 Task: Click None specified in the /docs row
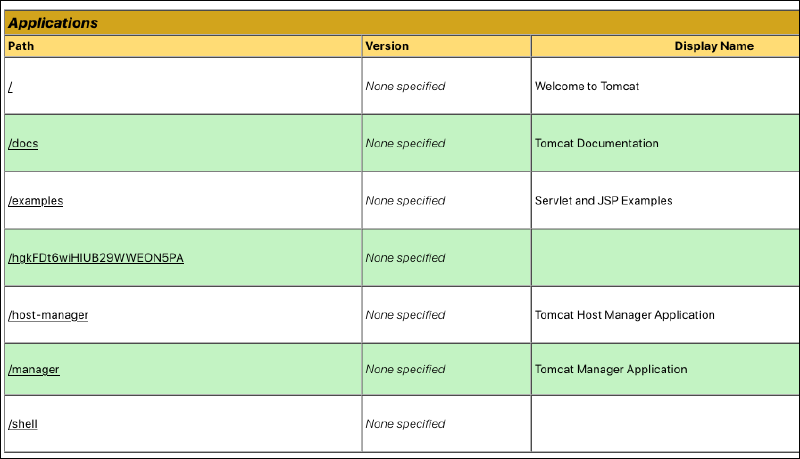406,143
